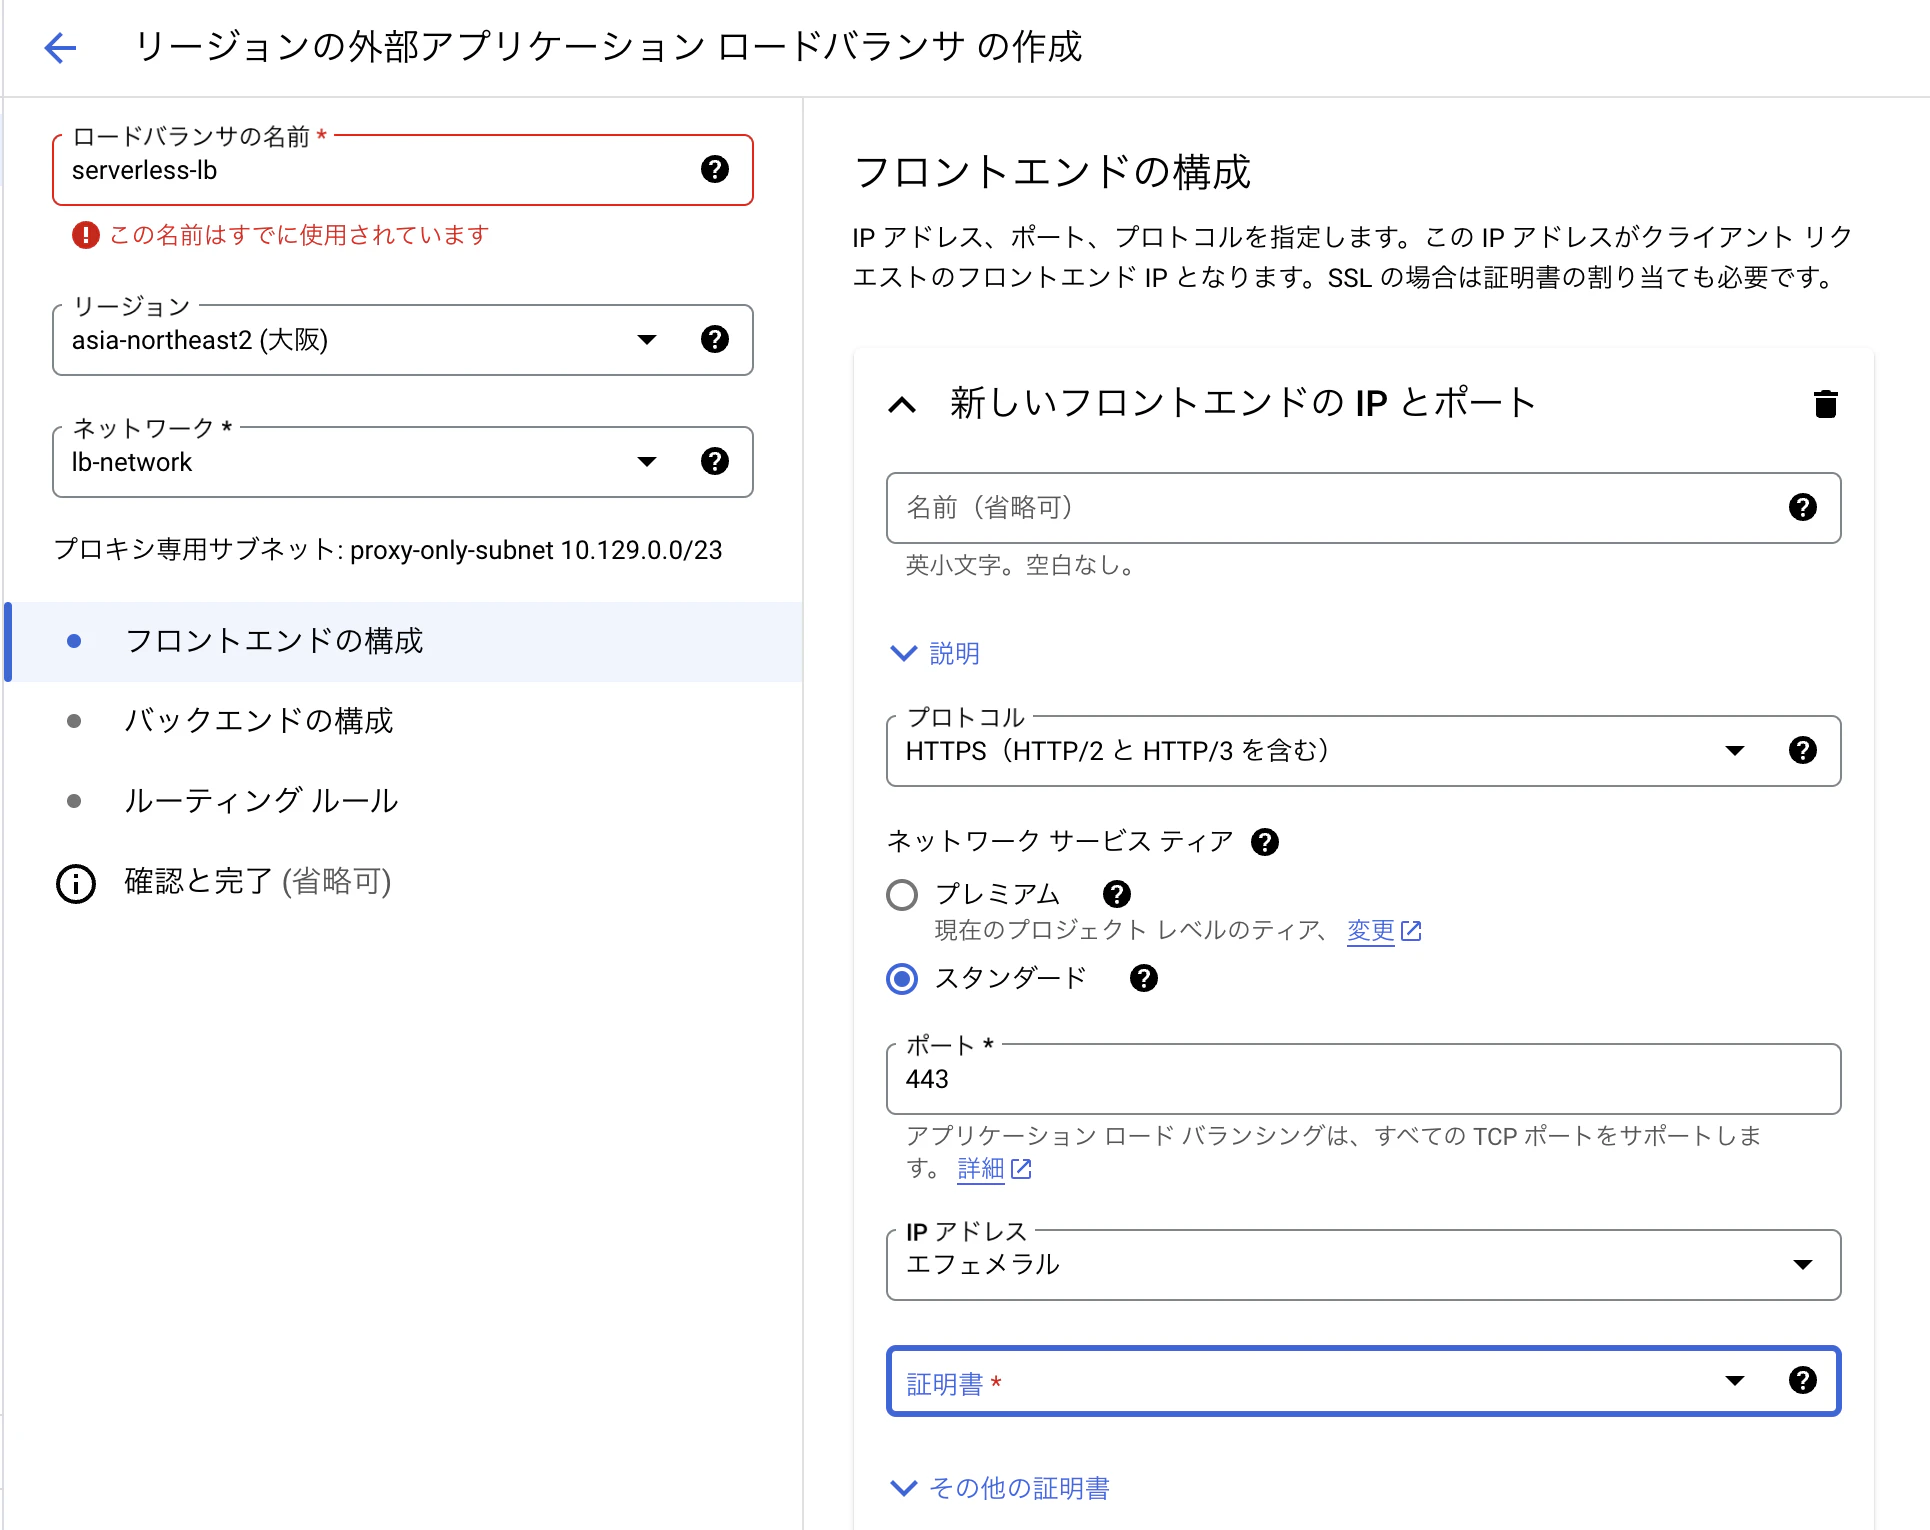This screenshot has height=1530, width=1930.
Task: Click the 変更 link to change project tier
Action: tap(1370, 930)
